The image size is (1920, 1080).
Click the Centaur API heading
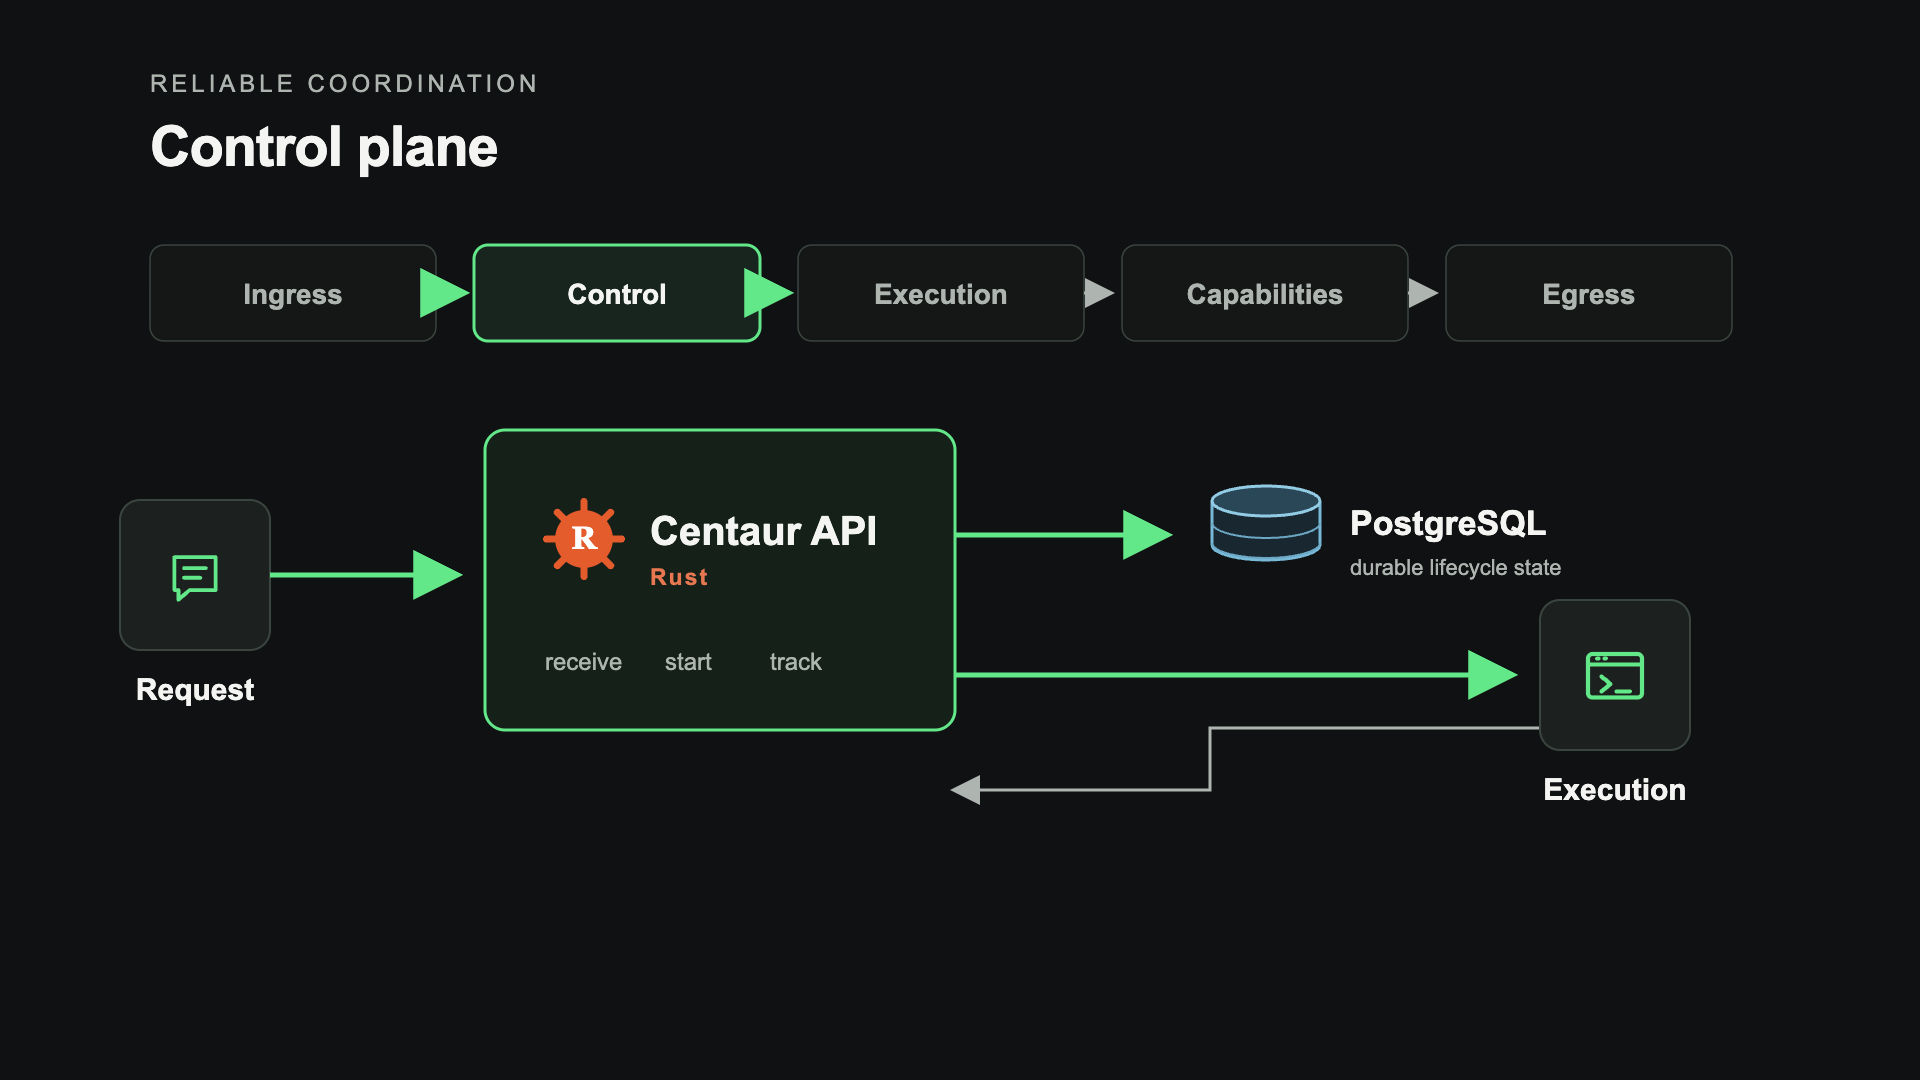(763, 531)
